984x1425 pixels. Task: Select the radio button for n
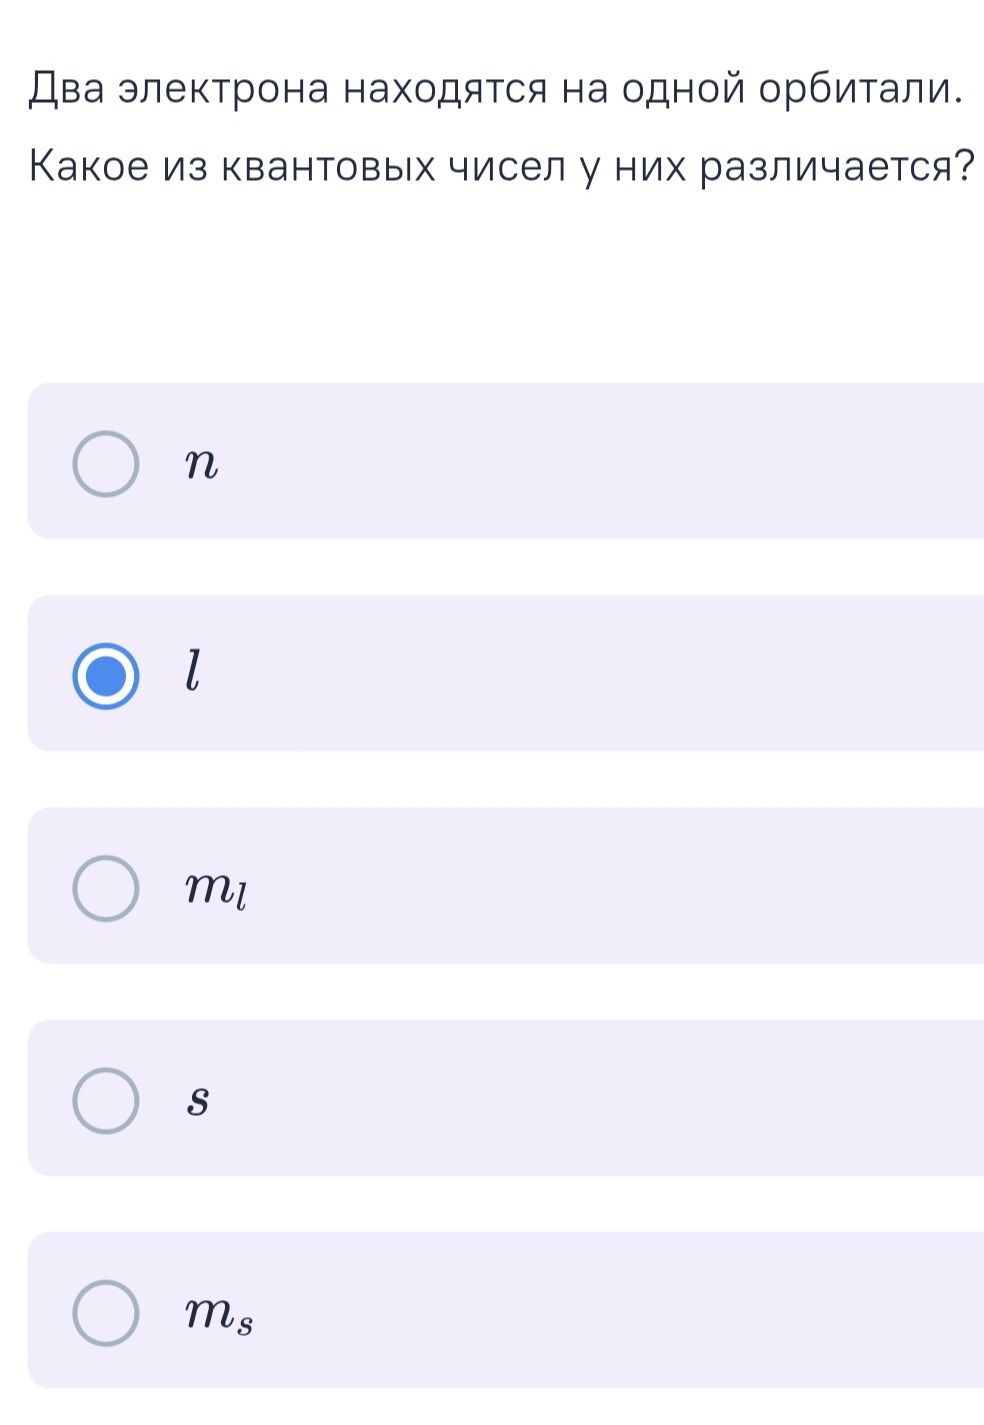pos(106,465)
